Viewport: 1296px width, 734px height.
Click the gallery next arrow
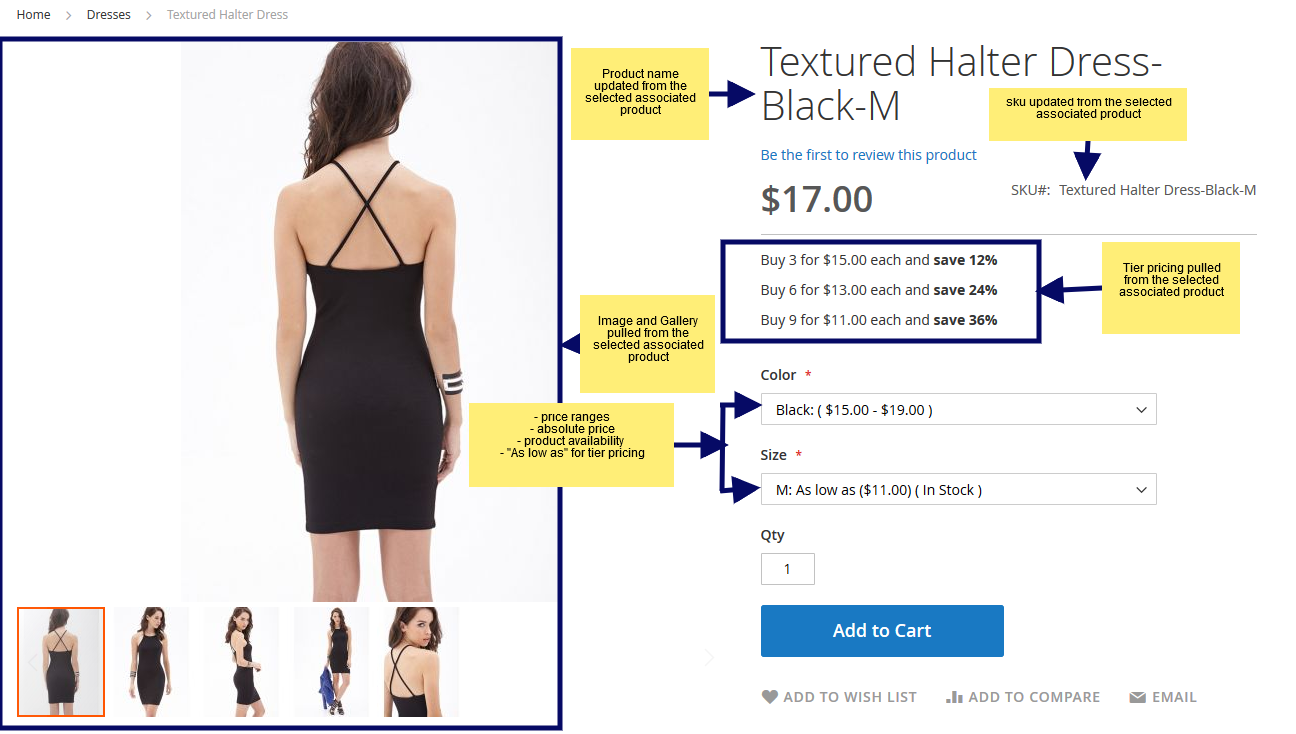[709, 657]
